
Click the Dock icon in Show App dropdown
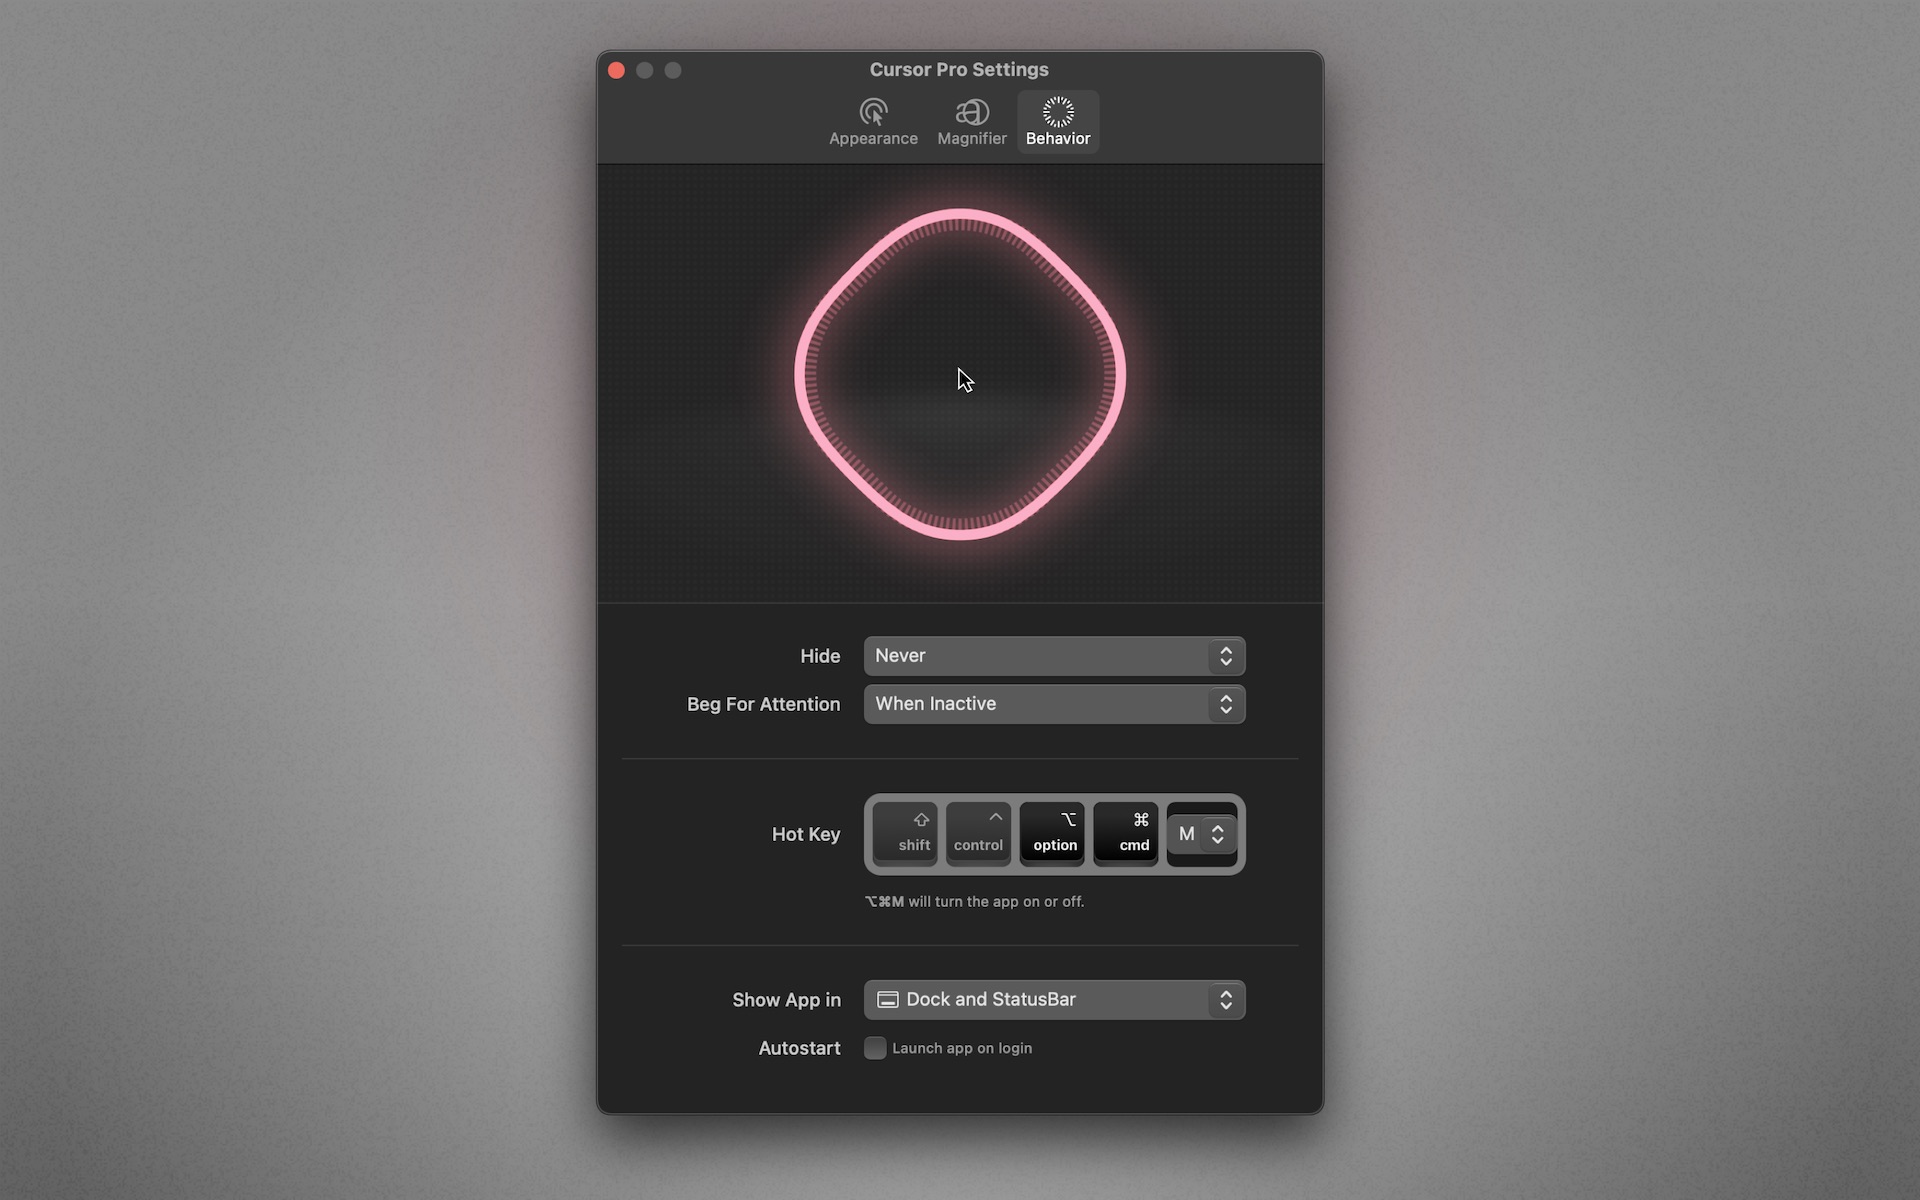pyautogui.click(x=887, y=1000)
